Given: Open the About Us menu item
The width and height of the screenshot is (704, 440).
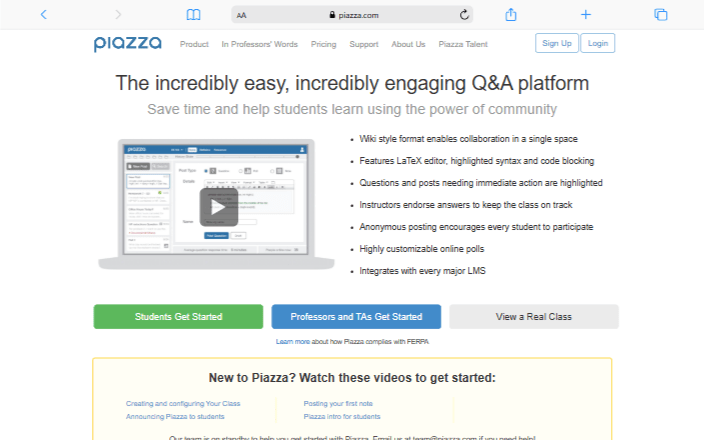Looking at the screenshot, I should 408,44.
